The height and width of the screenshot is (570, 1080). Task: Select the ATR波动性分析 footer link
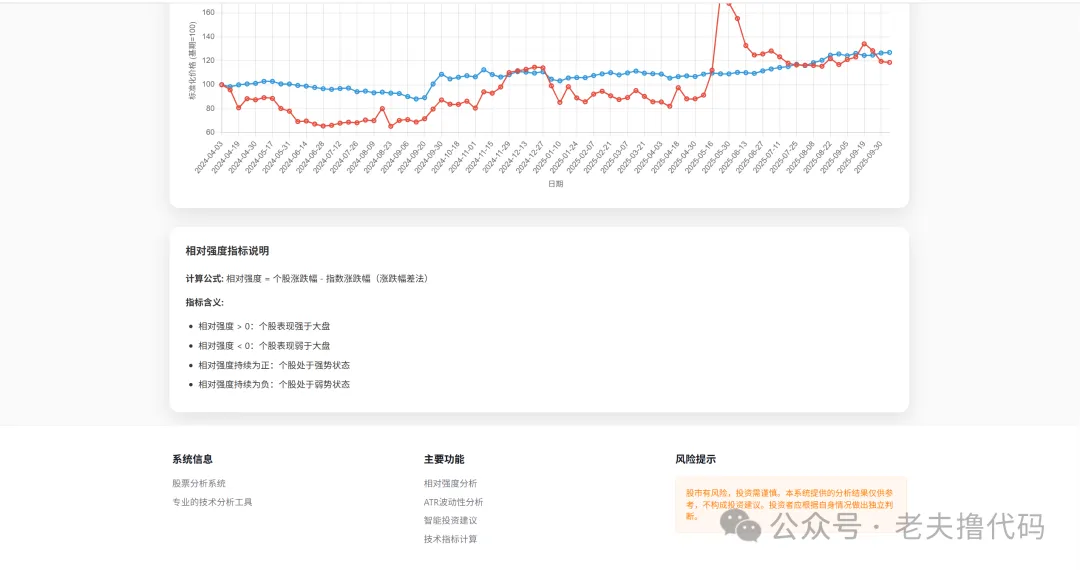tap(453, 502)
